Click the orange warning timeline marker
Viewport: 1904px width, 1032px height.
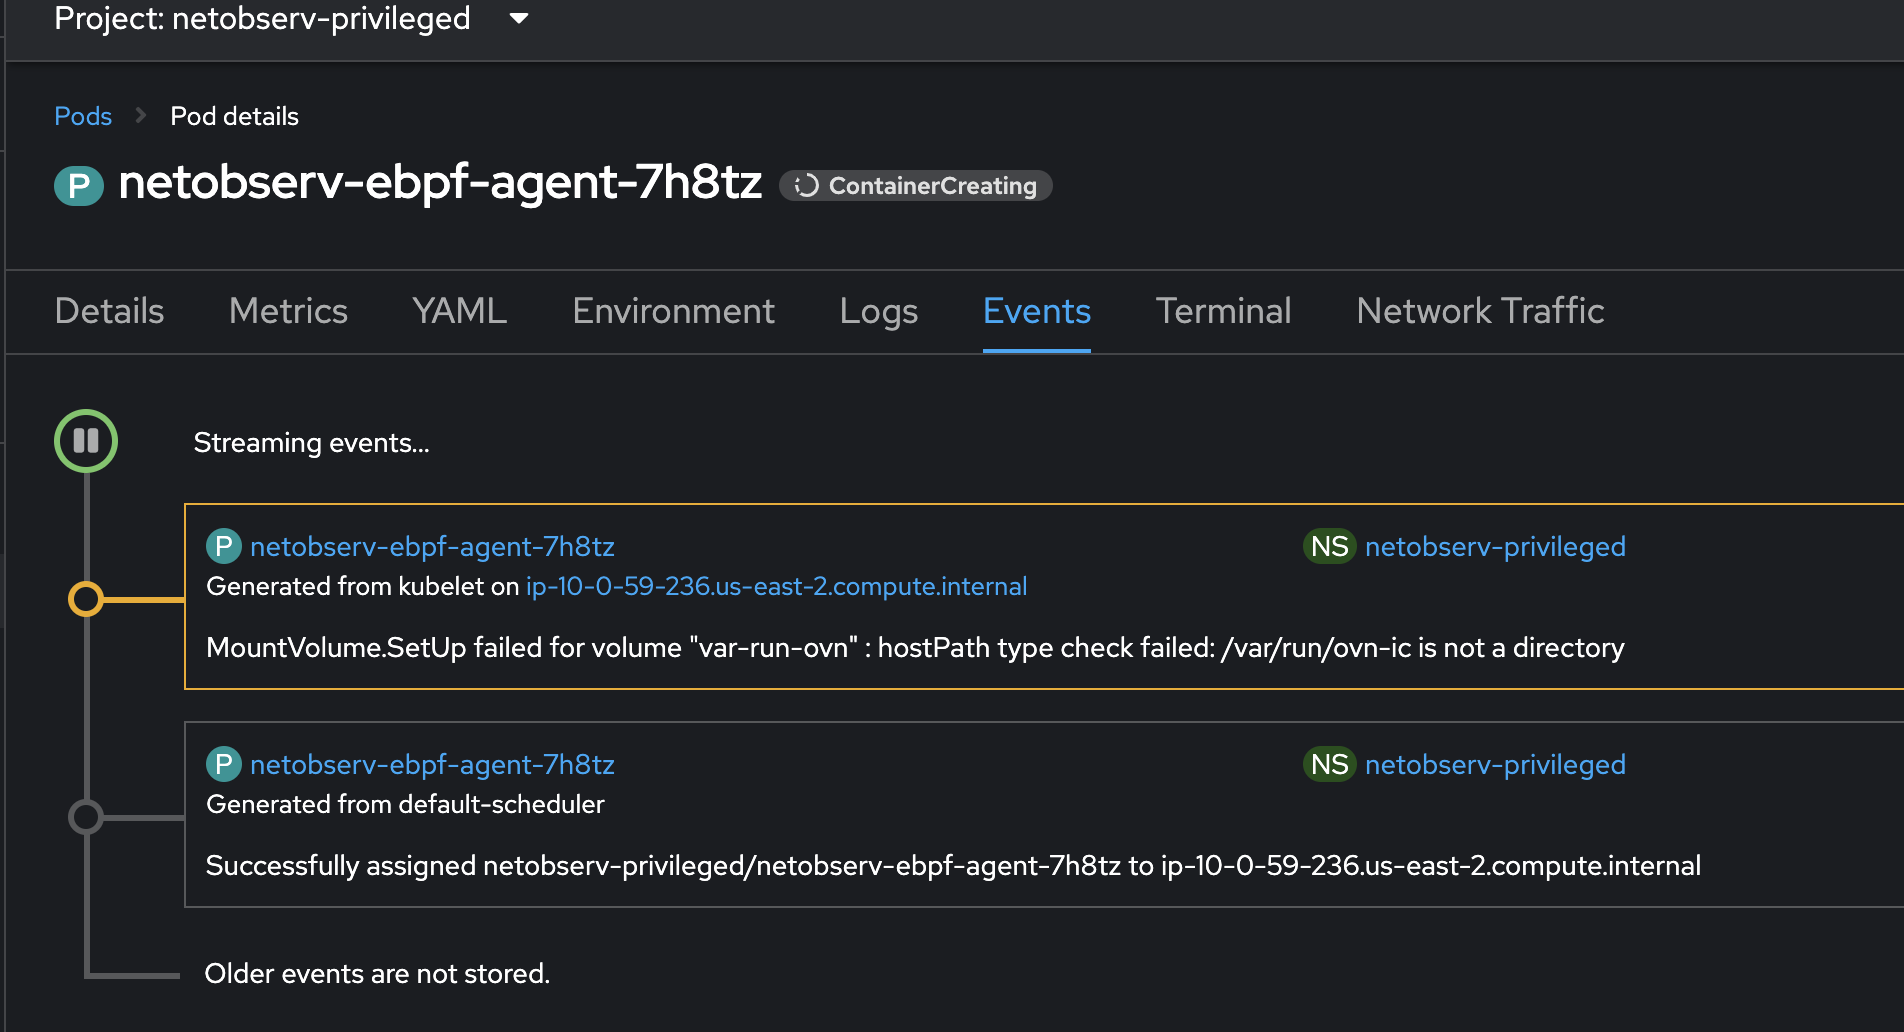point(86,599)
